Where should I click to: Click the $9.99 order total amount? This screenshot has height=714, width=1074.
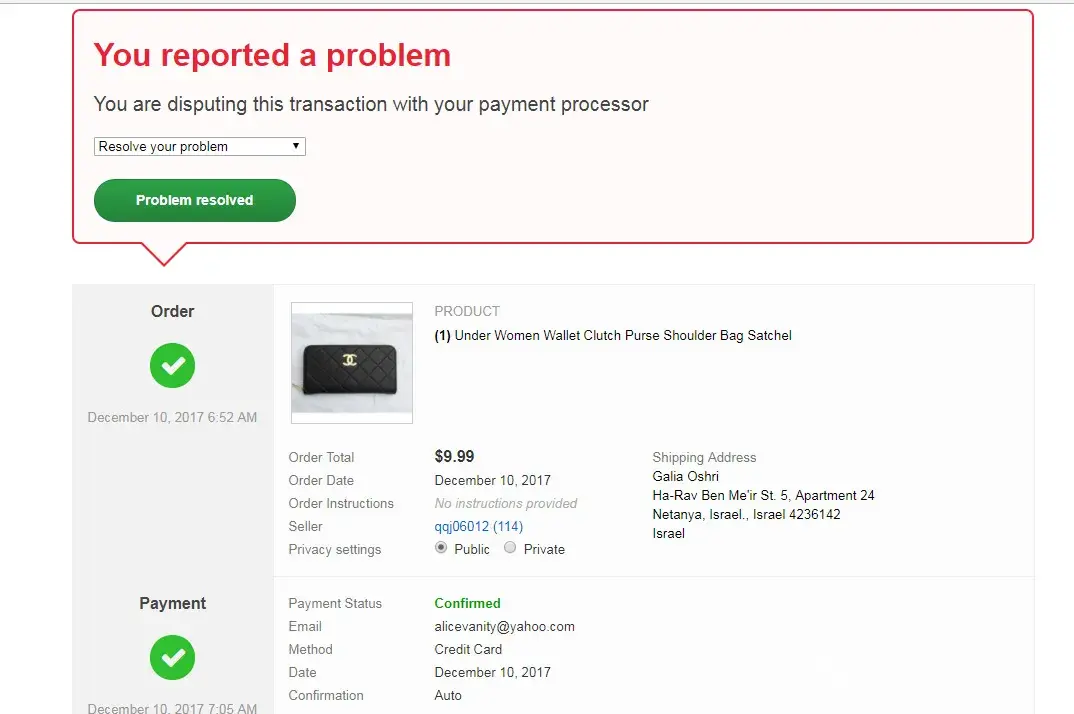click(454, 456)
